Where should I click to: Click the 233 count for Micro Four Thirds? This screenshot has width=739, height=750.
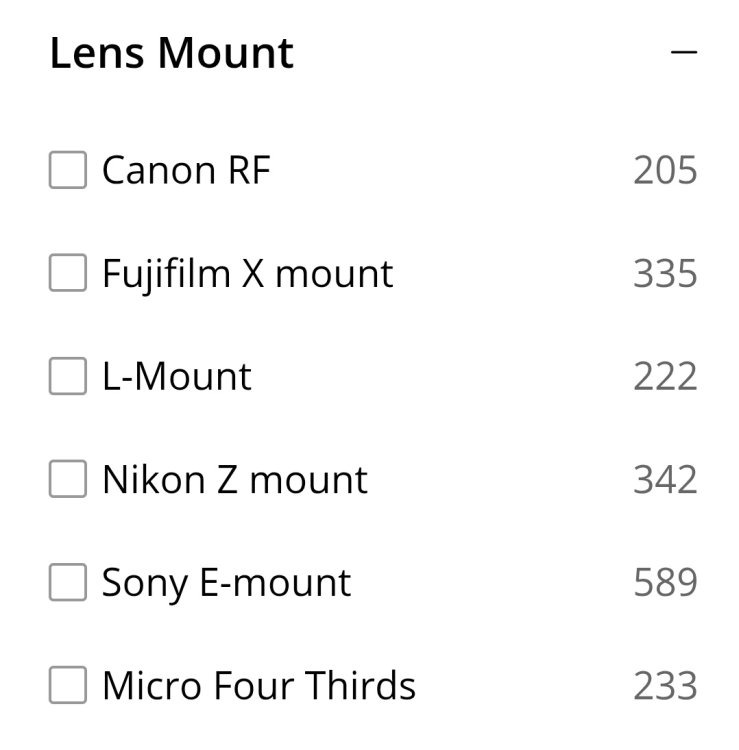665,686
